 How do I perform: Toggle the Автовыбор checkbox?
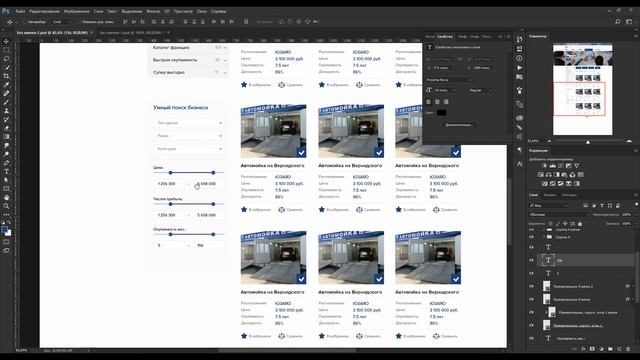coord(24,22)
